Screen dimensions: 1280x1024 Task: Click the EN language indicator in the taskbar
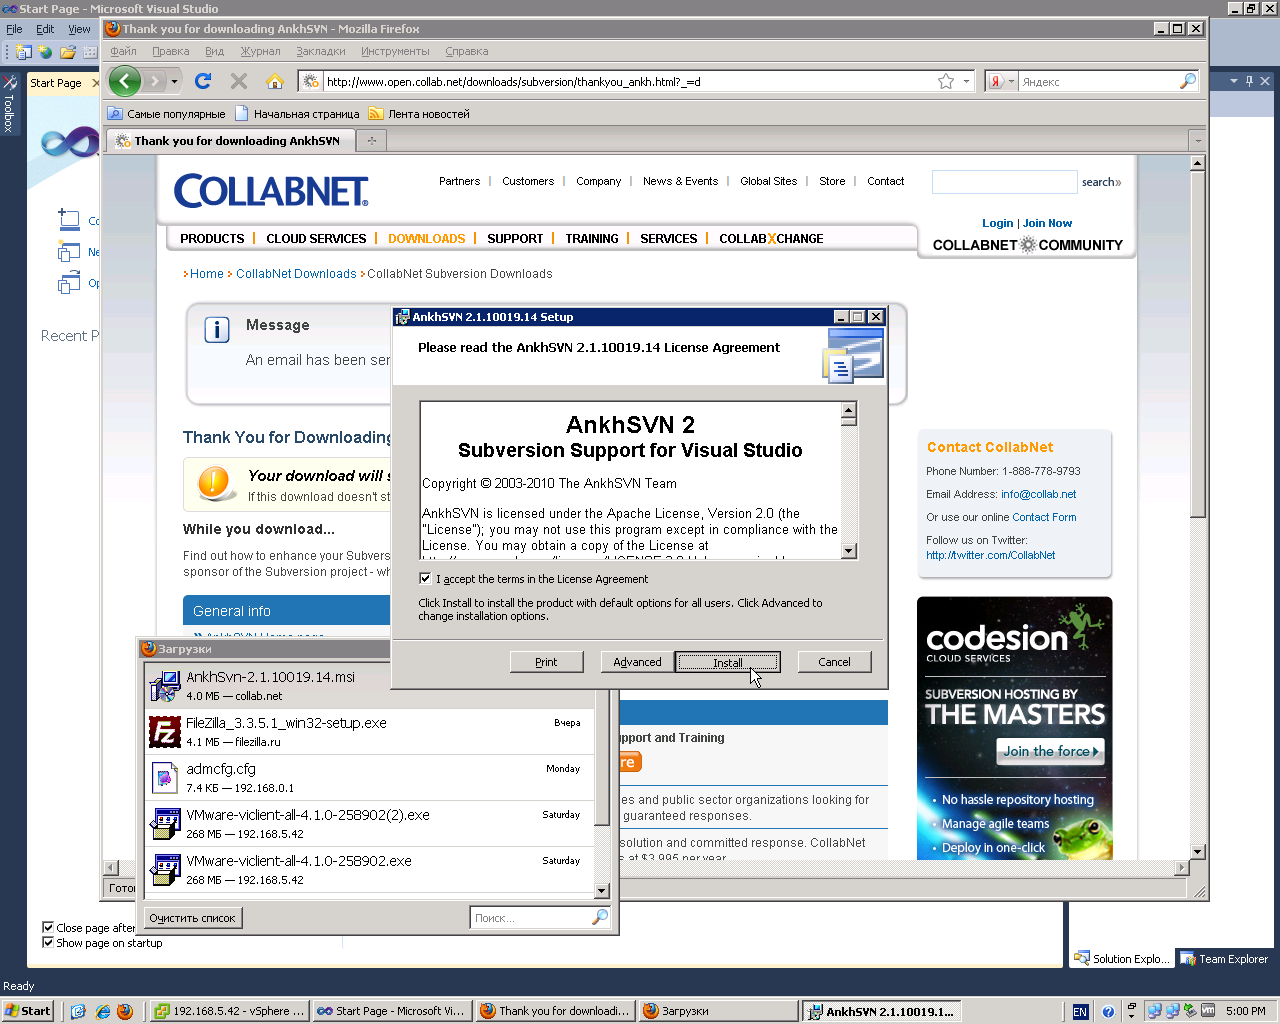pyautogui.click(x=1080, y=1011)
